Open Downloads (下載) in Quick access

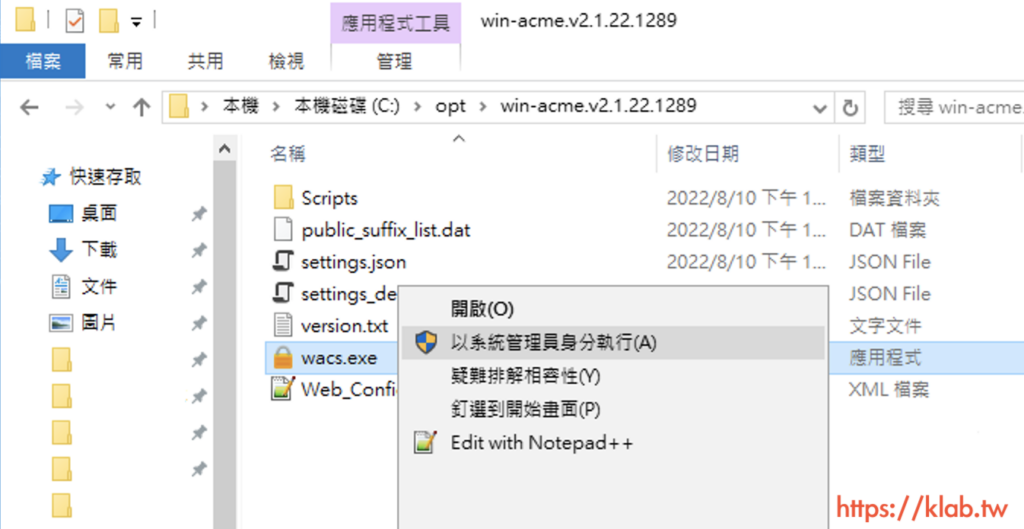point(99,249)
